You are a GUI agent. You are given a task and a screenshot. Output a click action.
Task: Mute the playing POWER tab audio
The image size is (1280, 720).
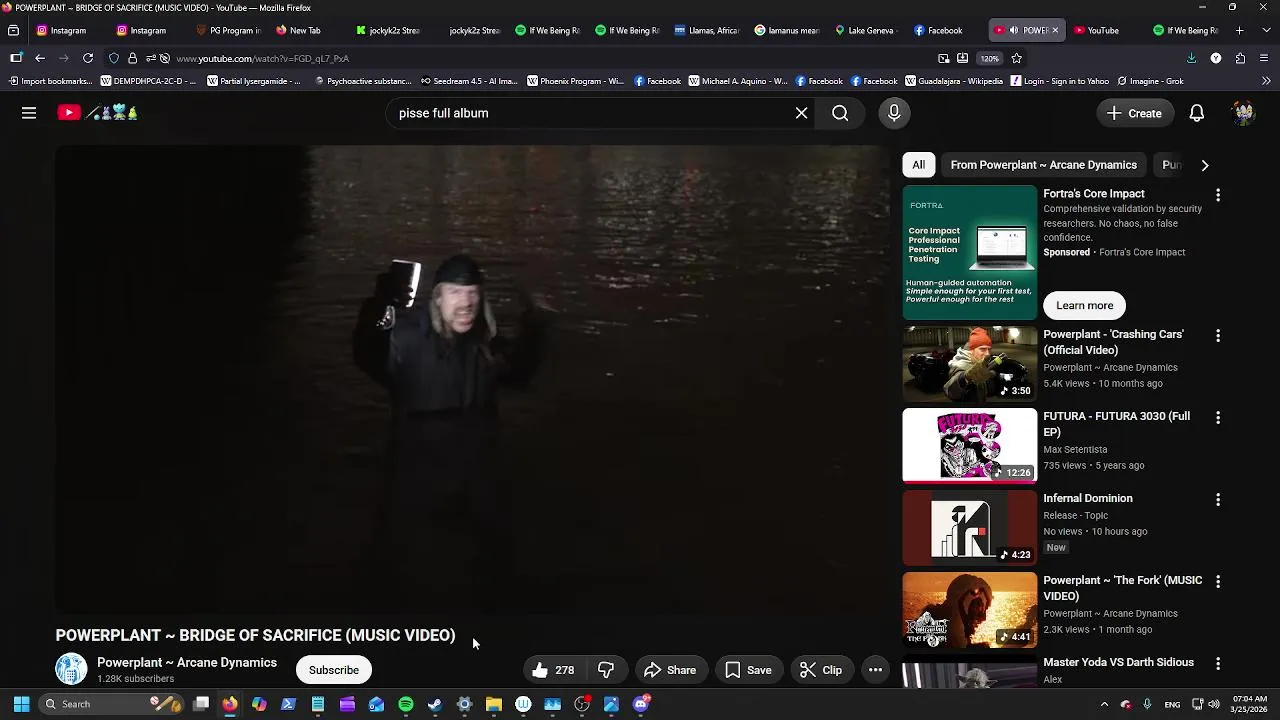[1012, 30]
